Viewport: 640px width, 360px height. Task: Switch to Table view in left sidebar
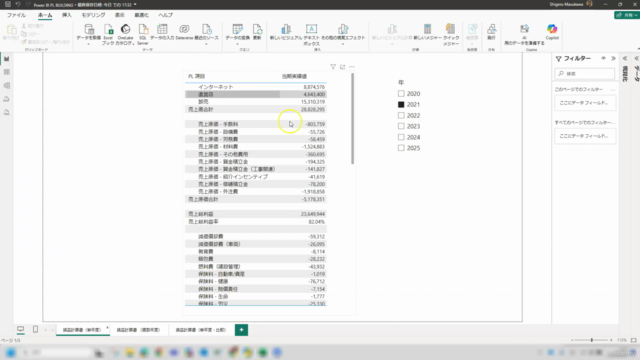tap(7, 72)
